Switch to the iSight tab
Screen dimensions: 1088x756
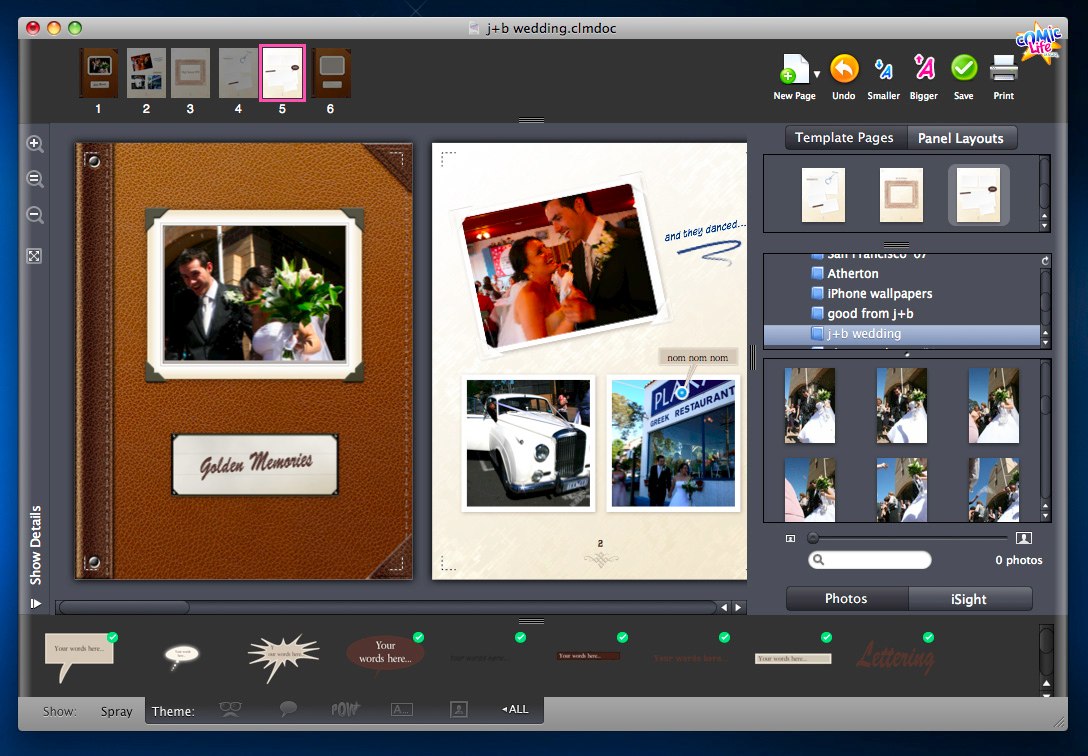(969, 599)
